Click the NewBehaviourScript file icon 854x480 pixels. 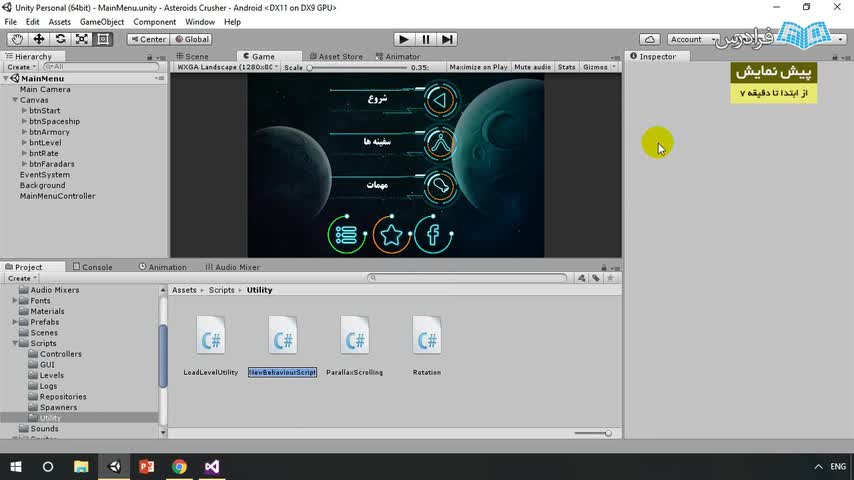point(283,335)
